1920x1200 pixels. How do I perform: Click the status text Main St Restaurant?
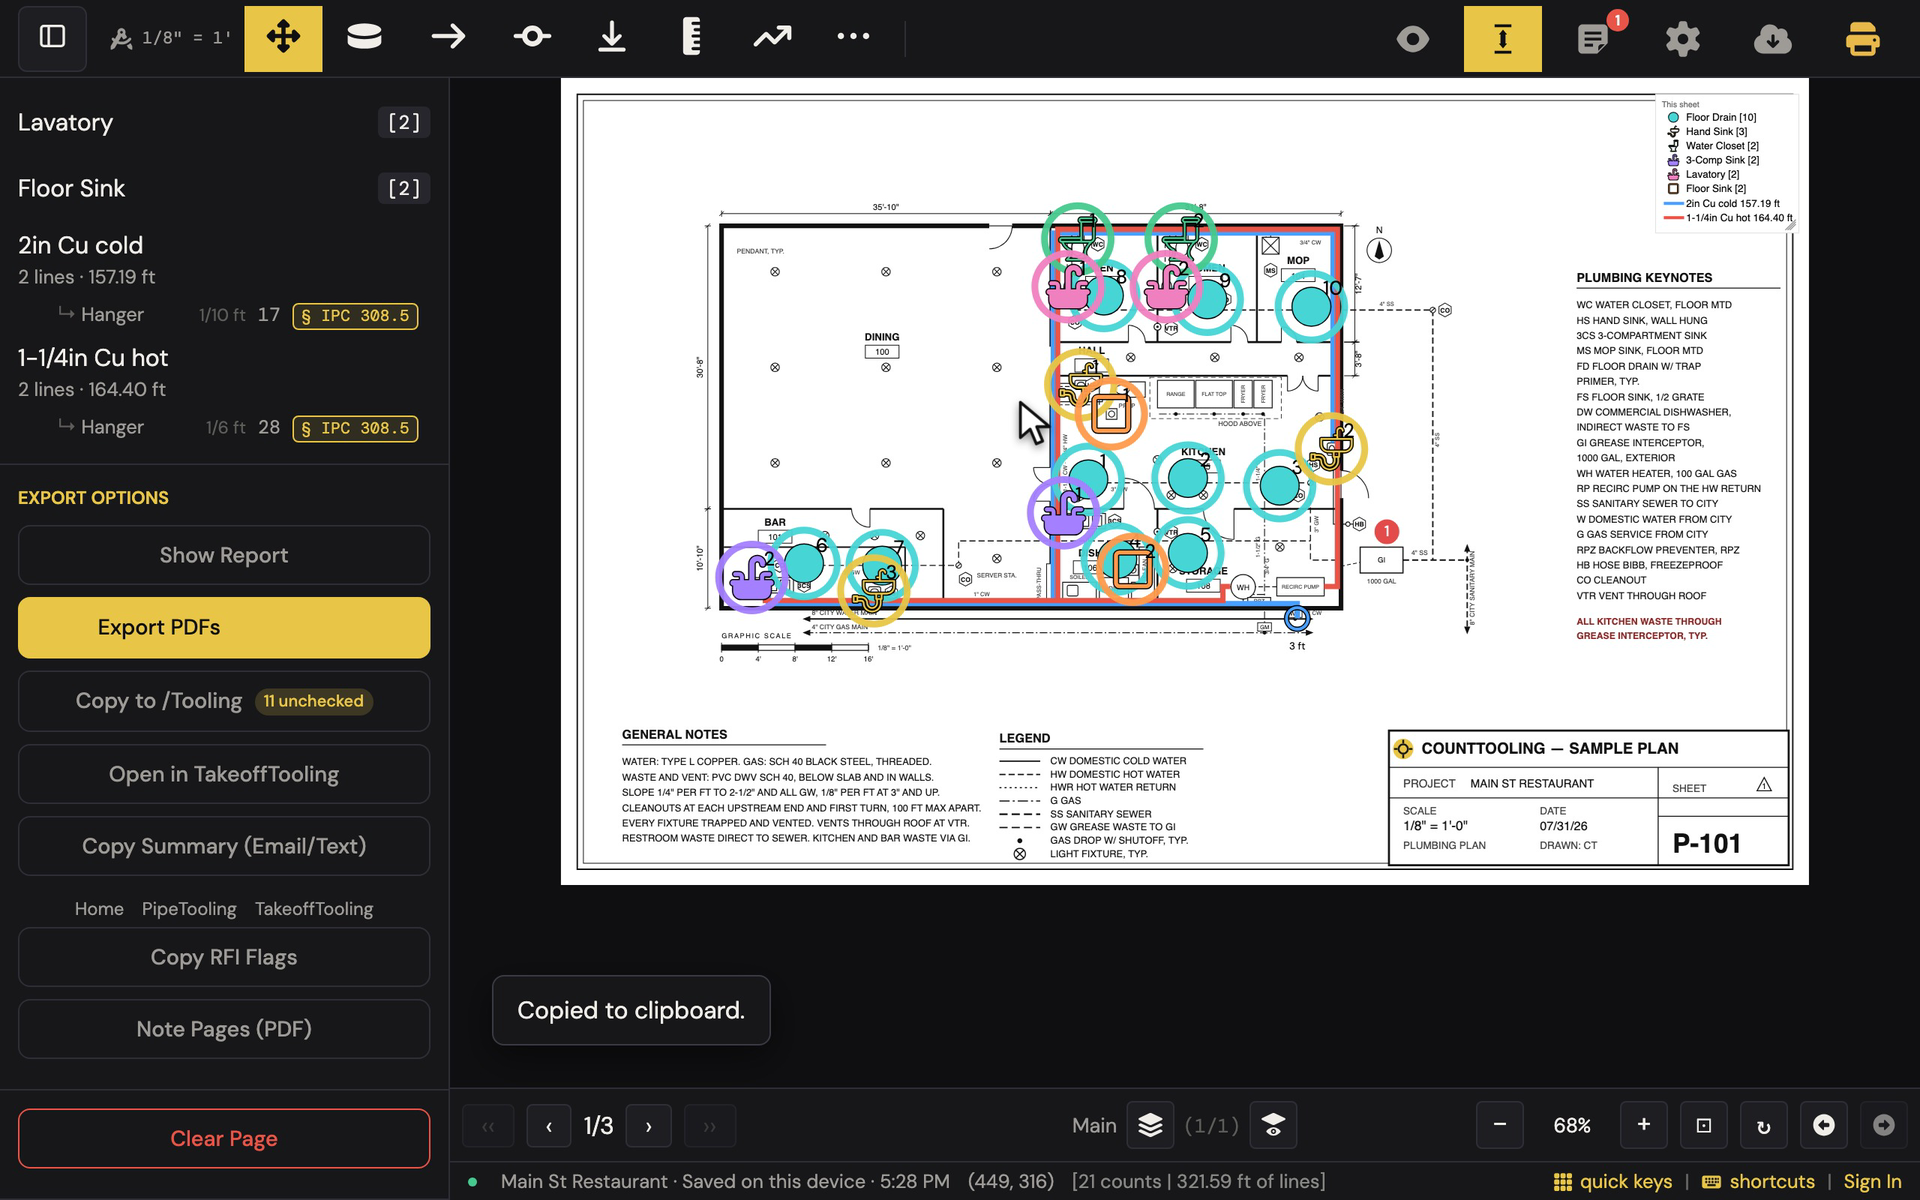[584, 1182]
